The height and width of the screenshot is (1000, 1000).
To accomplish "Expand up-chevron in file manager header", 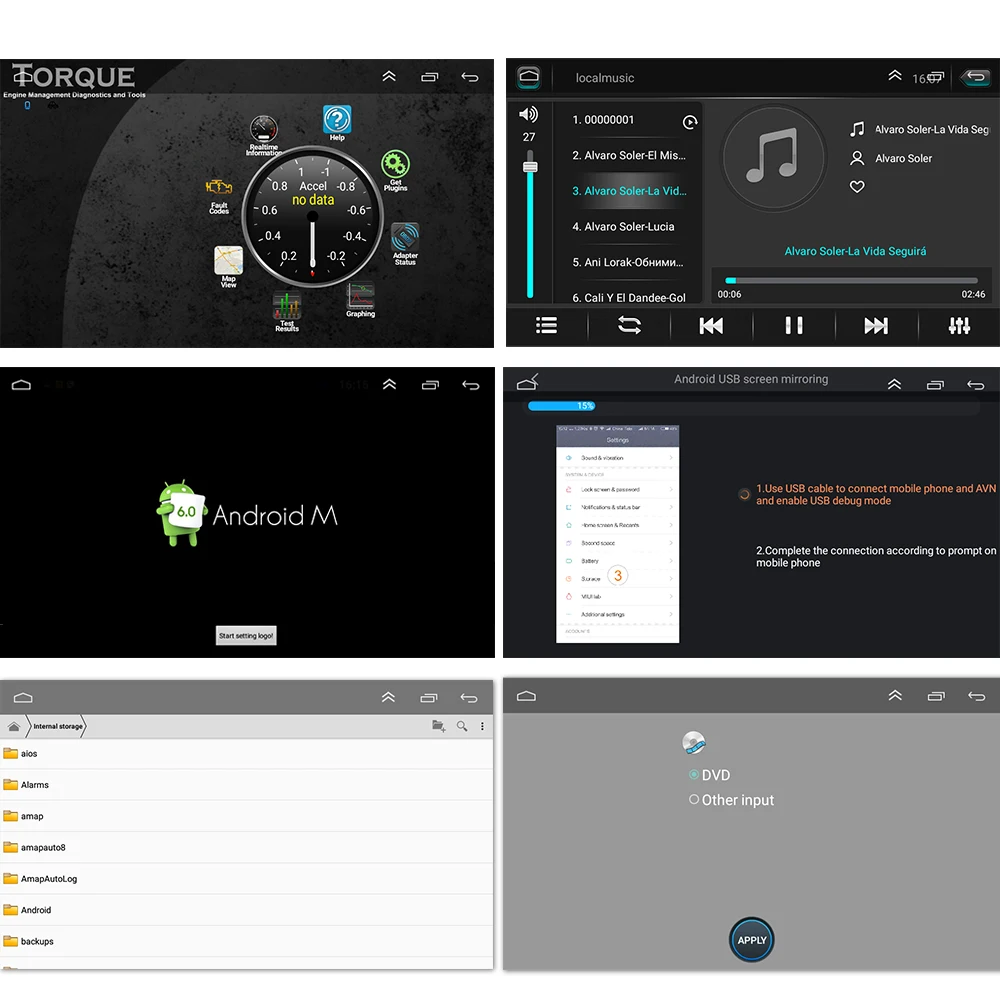I will pos(388,698).
